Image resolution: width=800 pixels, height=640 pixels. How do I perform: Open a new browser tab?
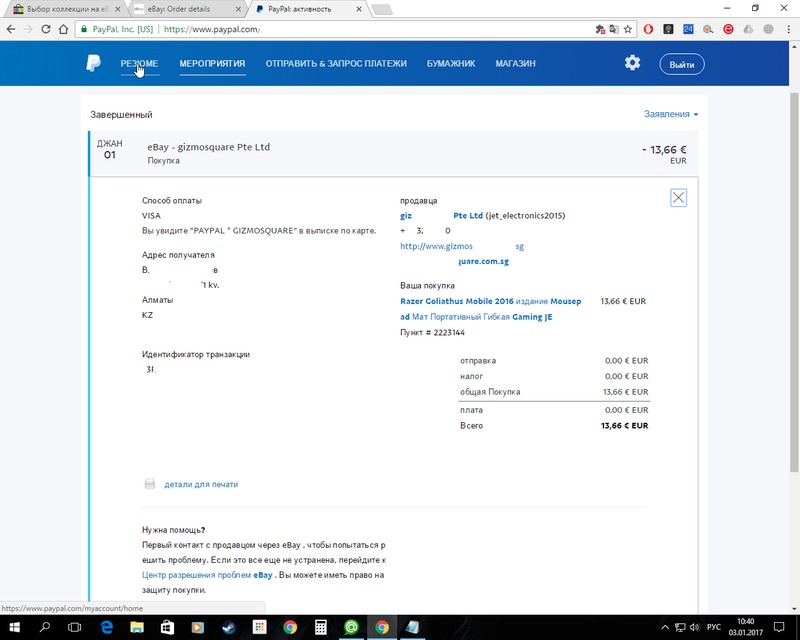pos(382,9)
